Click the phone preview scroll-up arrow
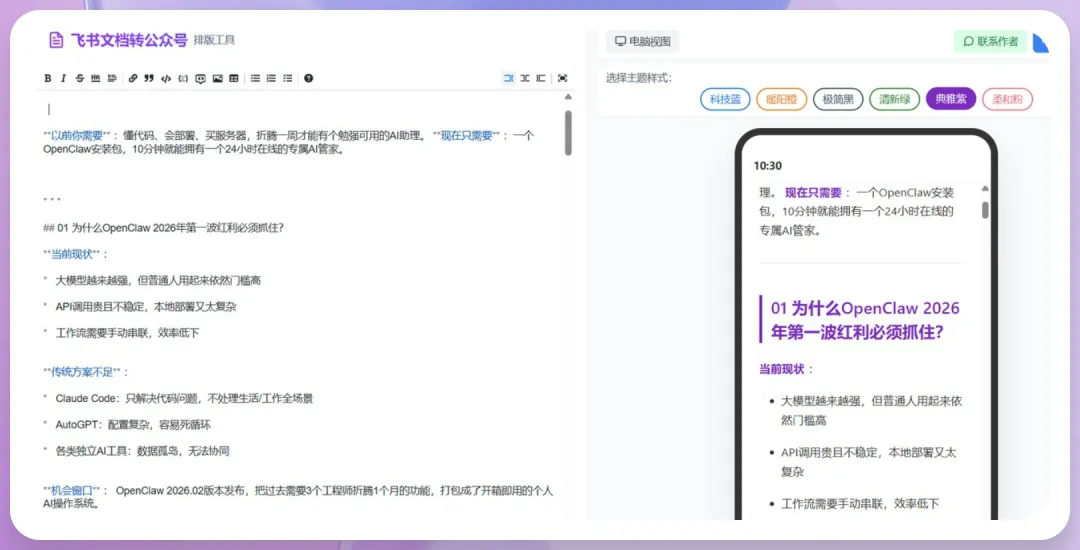 [x=985, y=189]
